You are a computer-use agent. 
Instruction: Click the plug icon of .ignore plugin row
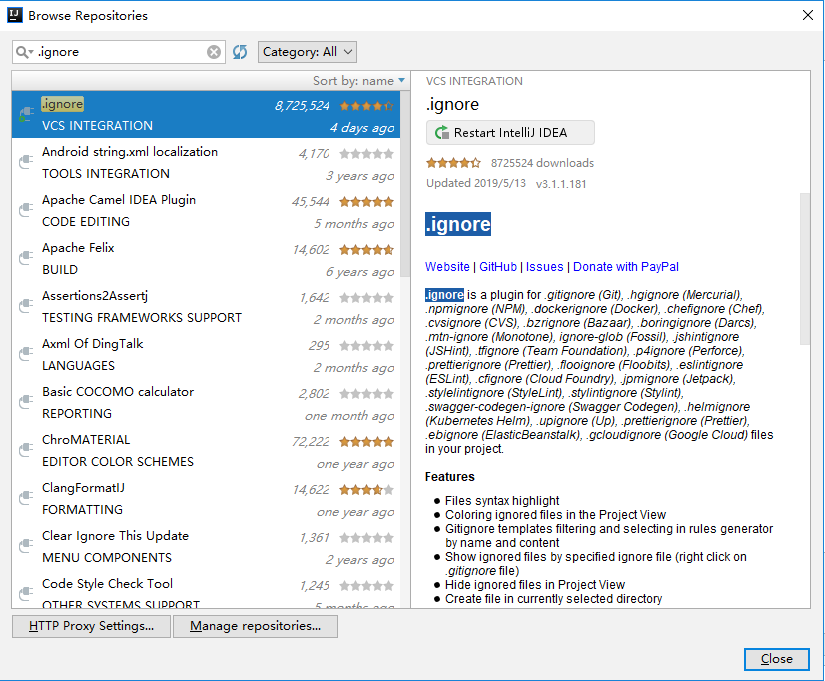(x=26, y=114)
